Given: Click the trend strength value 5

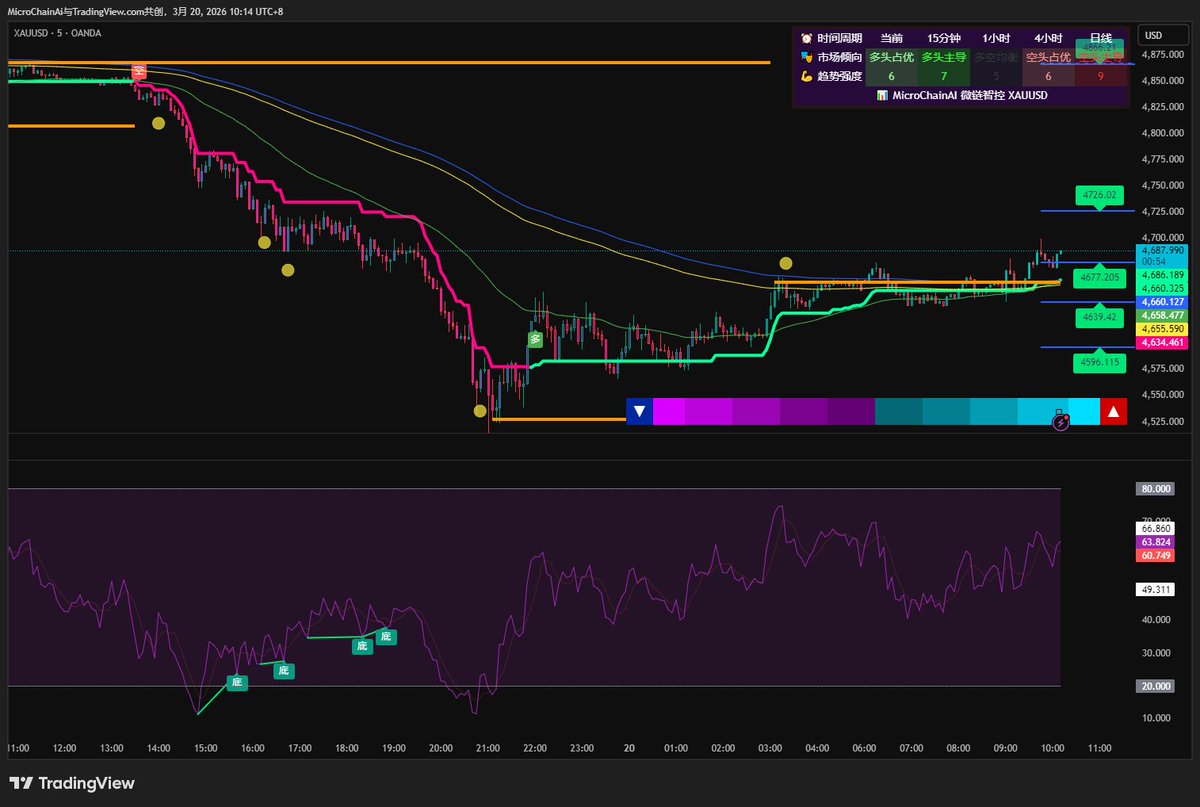Looking at the screenshot, I should click(996, 76).
